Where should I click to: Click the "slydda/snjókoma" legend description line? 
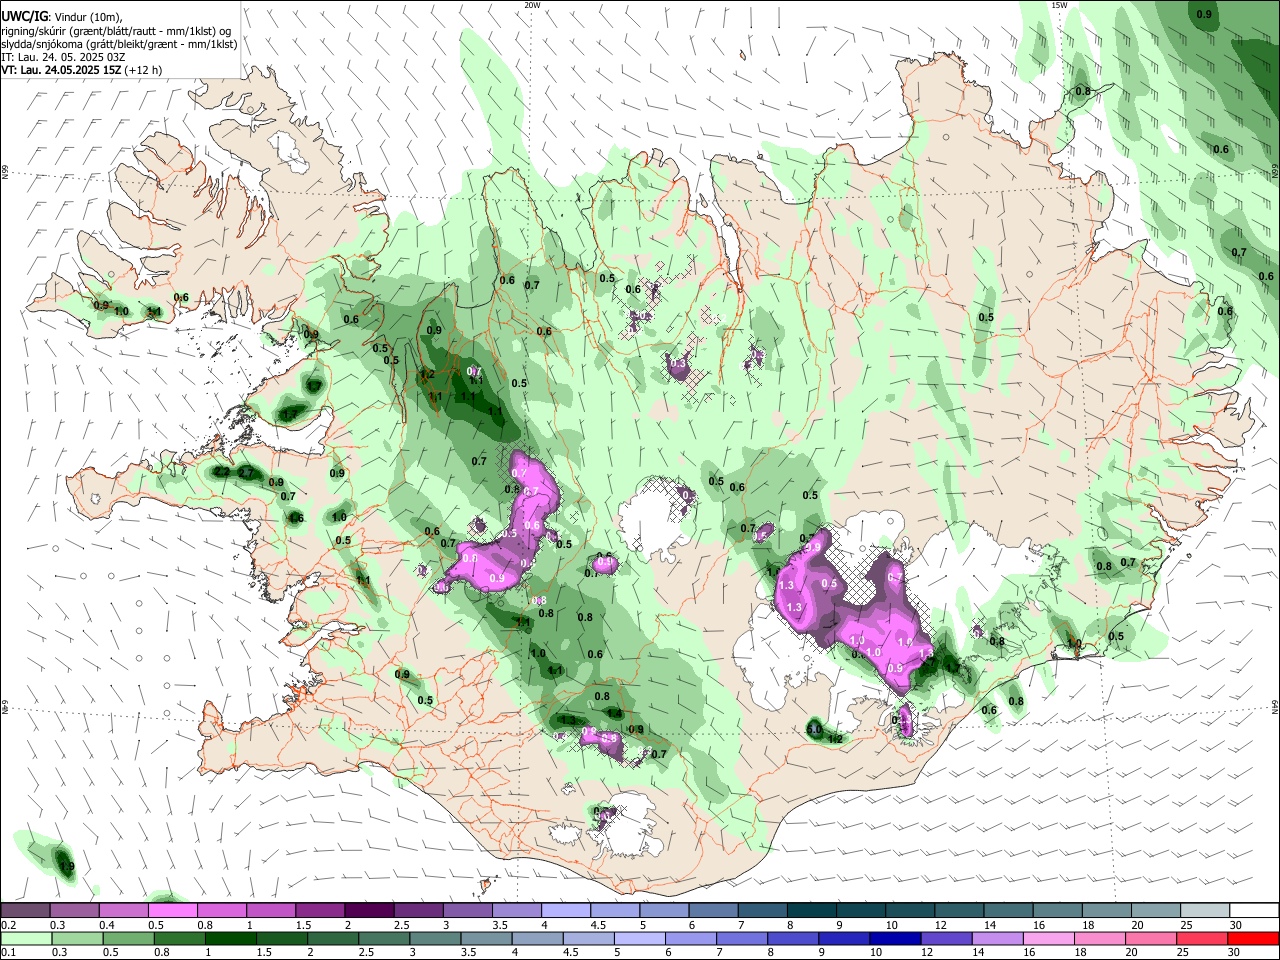pos(119,44)
